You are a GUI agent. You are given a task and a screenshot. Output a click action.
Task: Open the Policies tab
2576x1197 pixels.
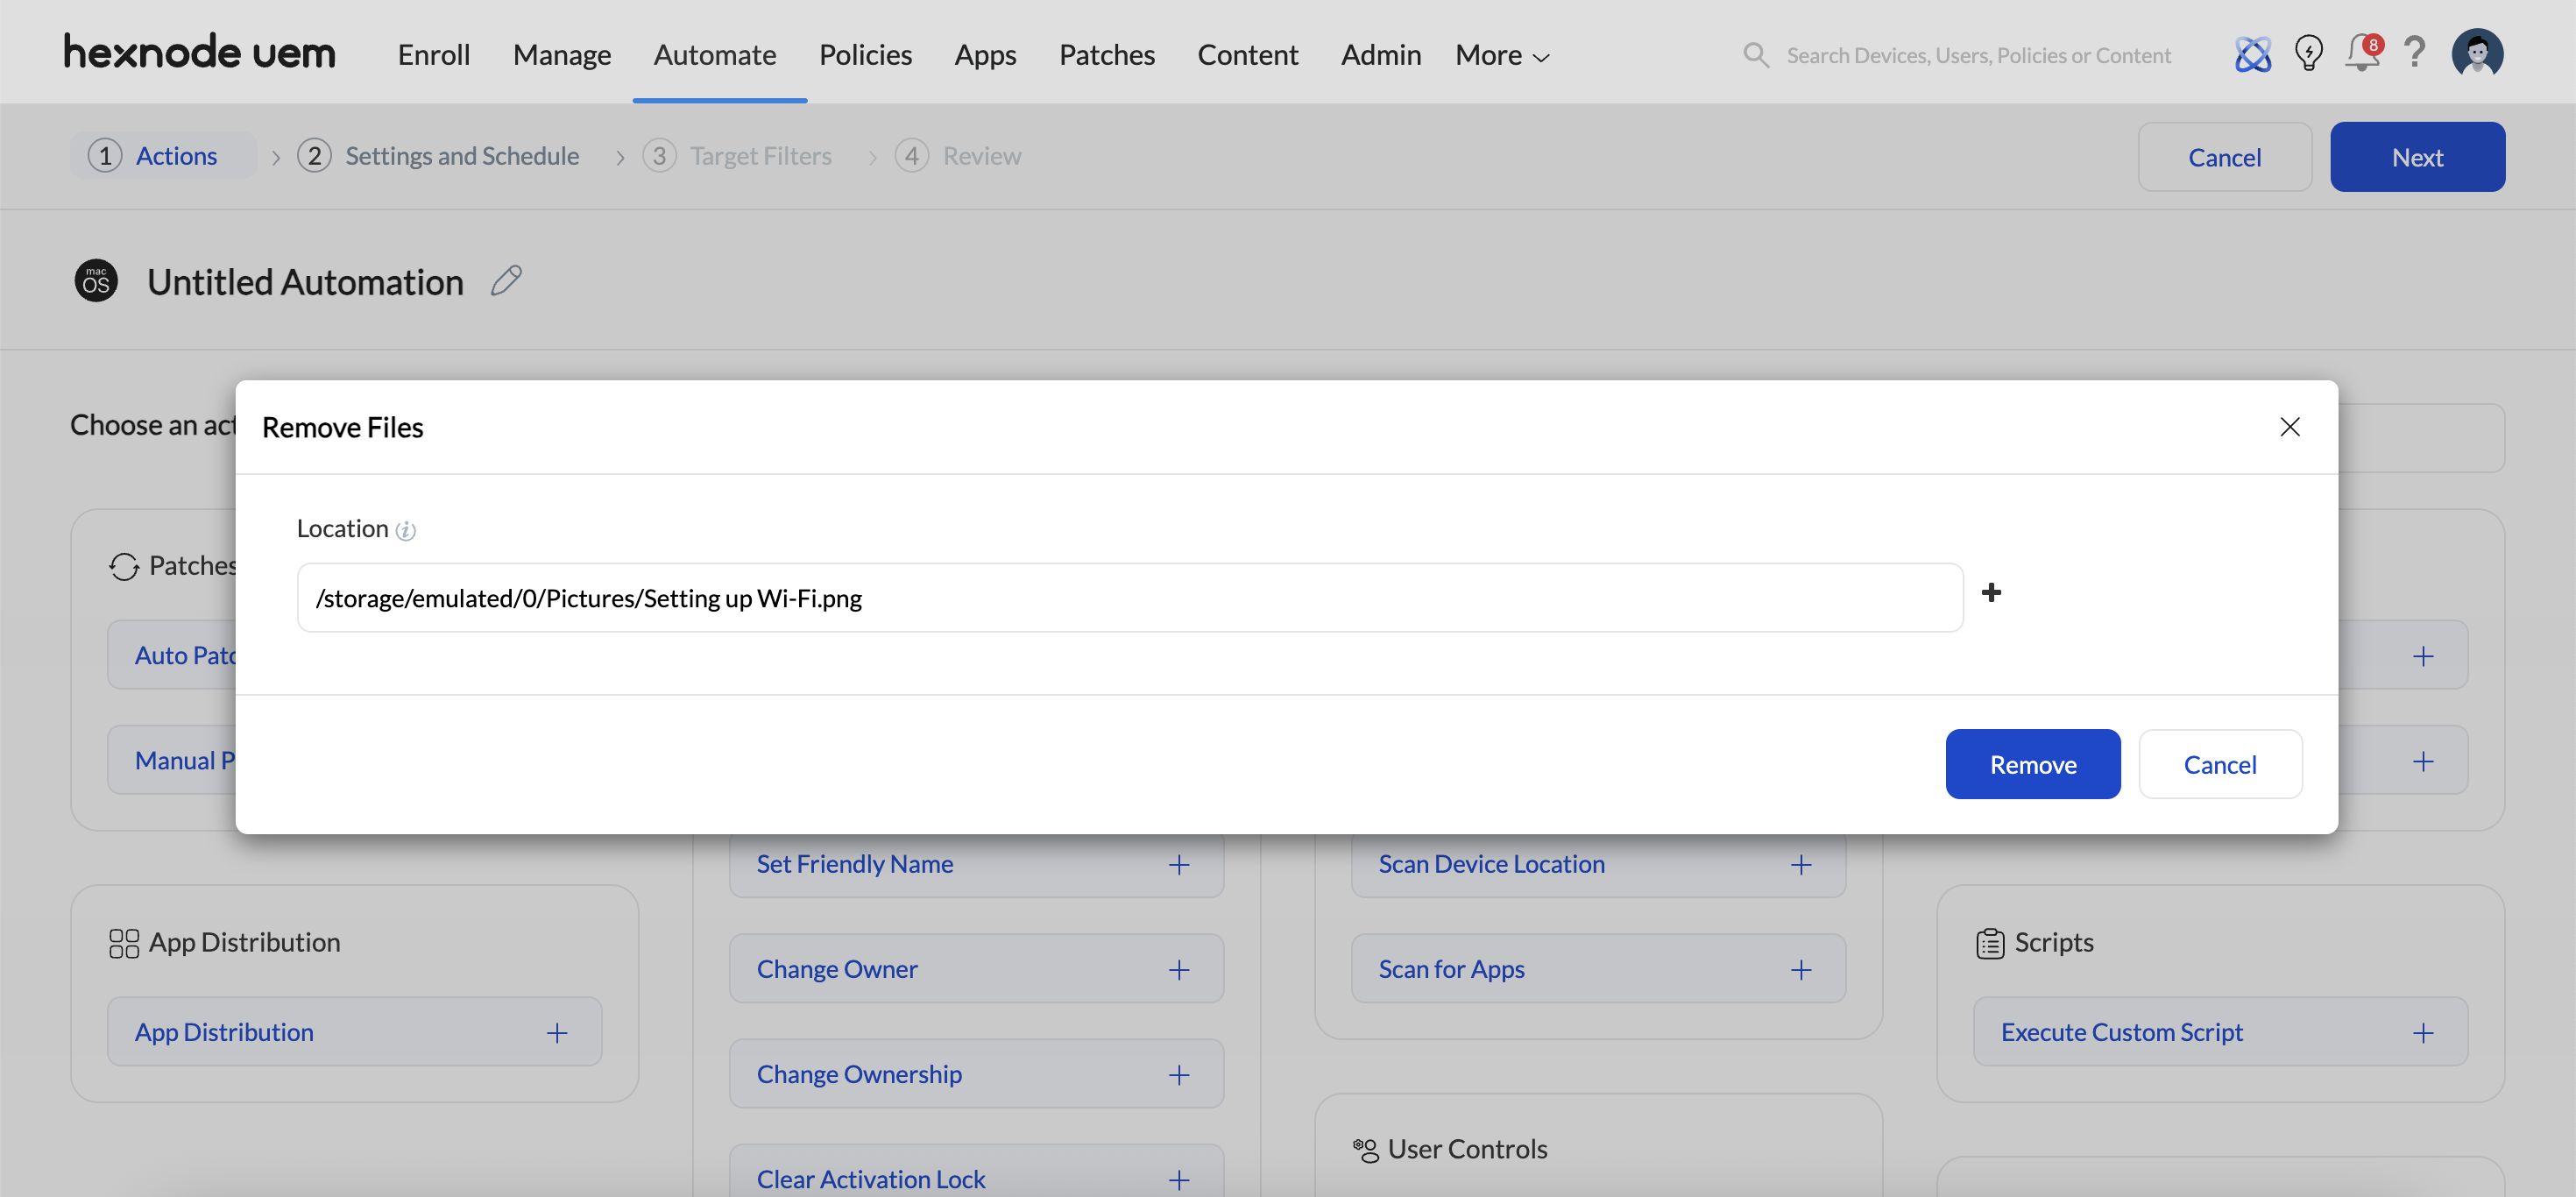point(865,55)
